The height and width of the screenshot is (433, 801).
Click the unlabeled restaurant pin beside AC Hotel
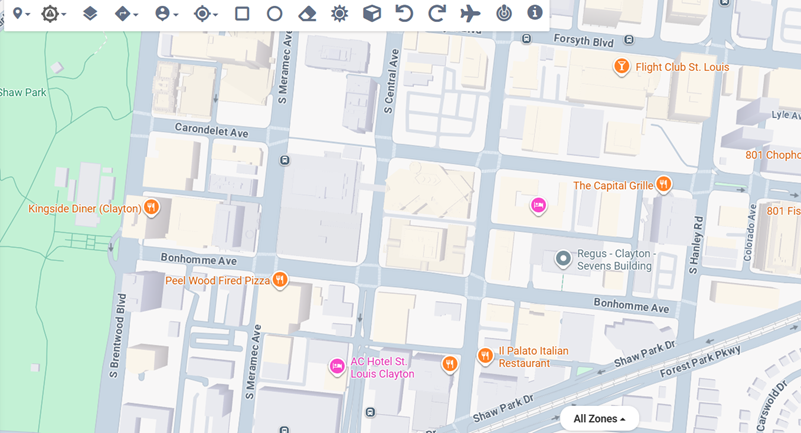(x=450, y=364)
